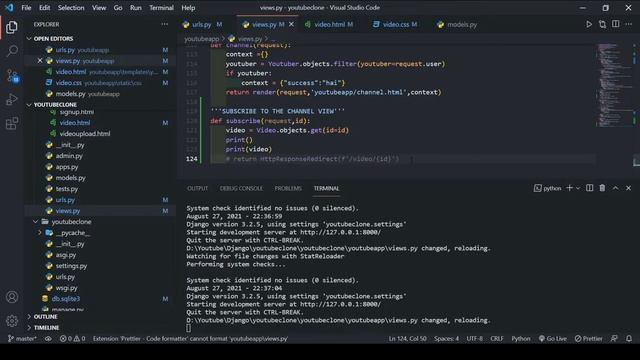The image size is (640, 360).
Task: Collapse the youtubeclone subfolder
Action: tap(36, 222)
